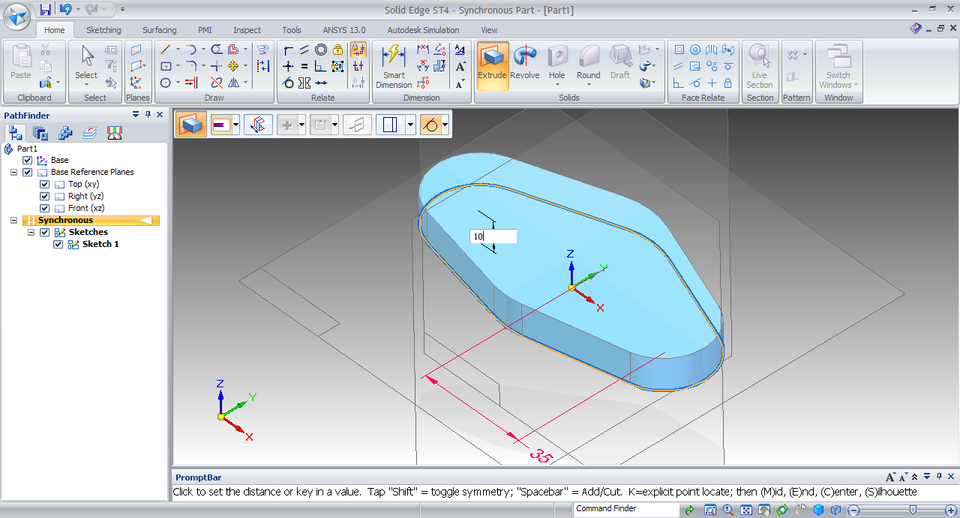Activate the Smart Dimension tool
The width and height of the screenshot is (960, 518).
tap(394, 66)
